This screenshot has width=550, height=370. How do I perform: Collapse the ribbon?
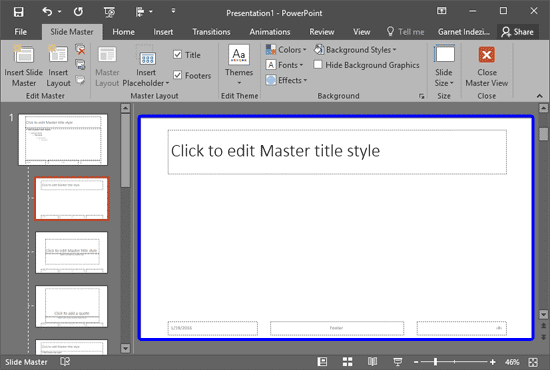pyautogui.click(x=539, y=96)
